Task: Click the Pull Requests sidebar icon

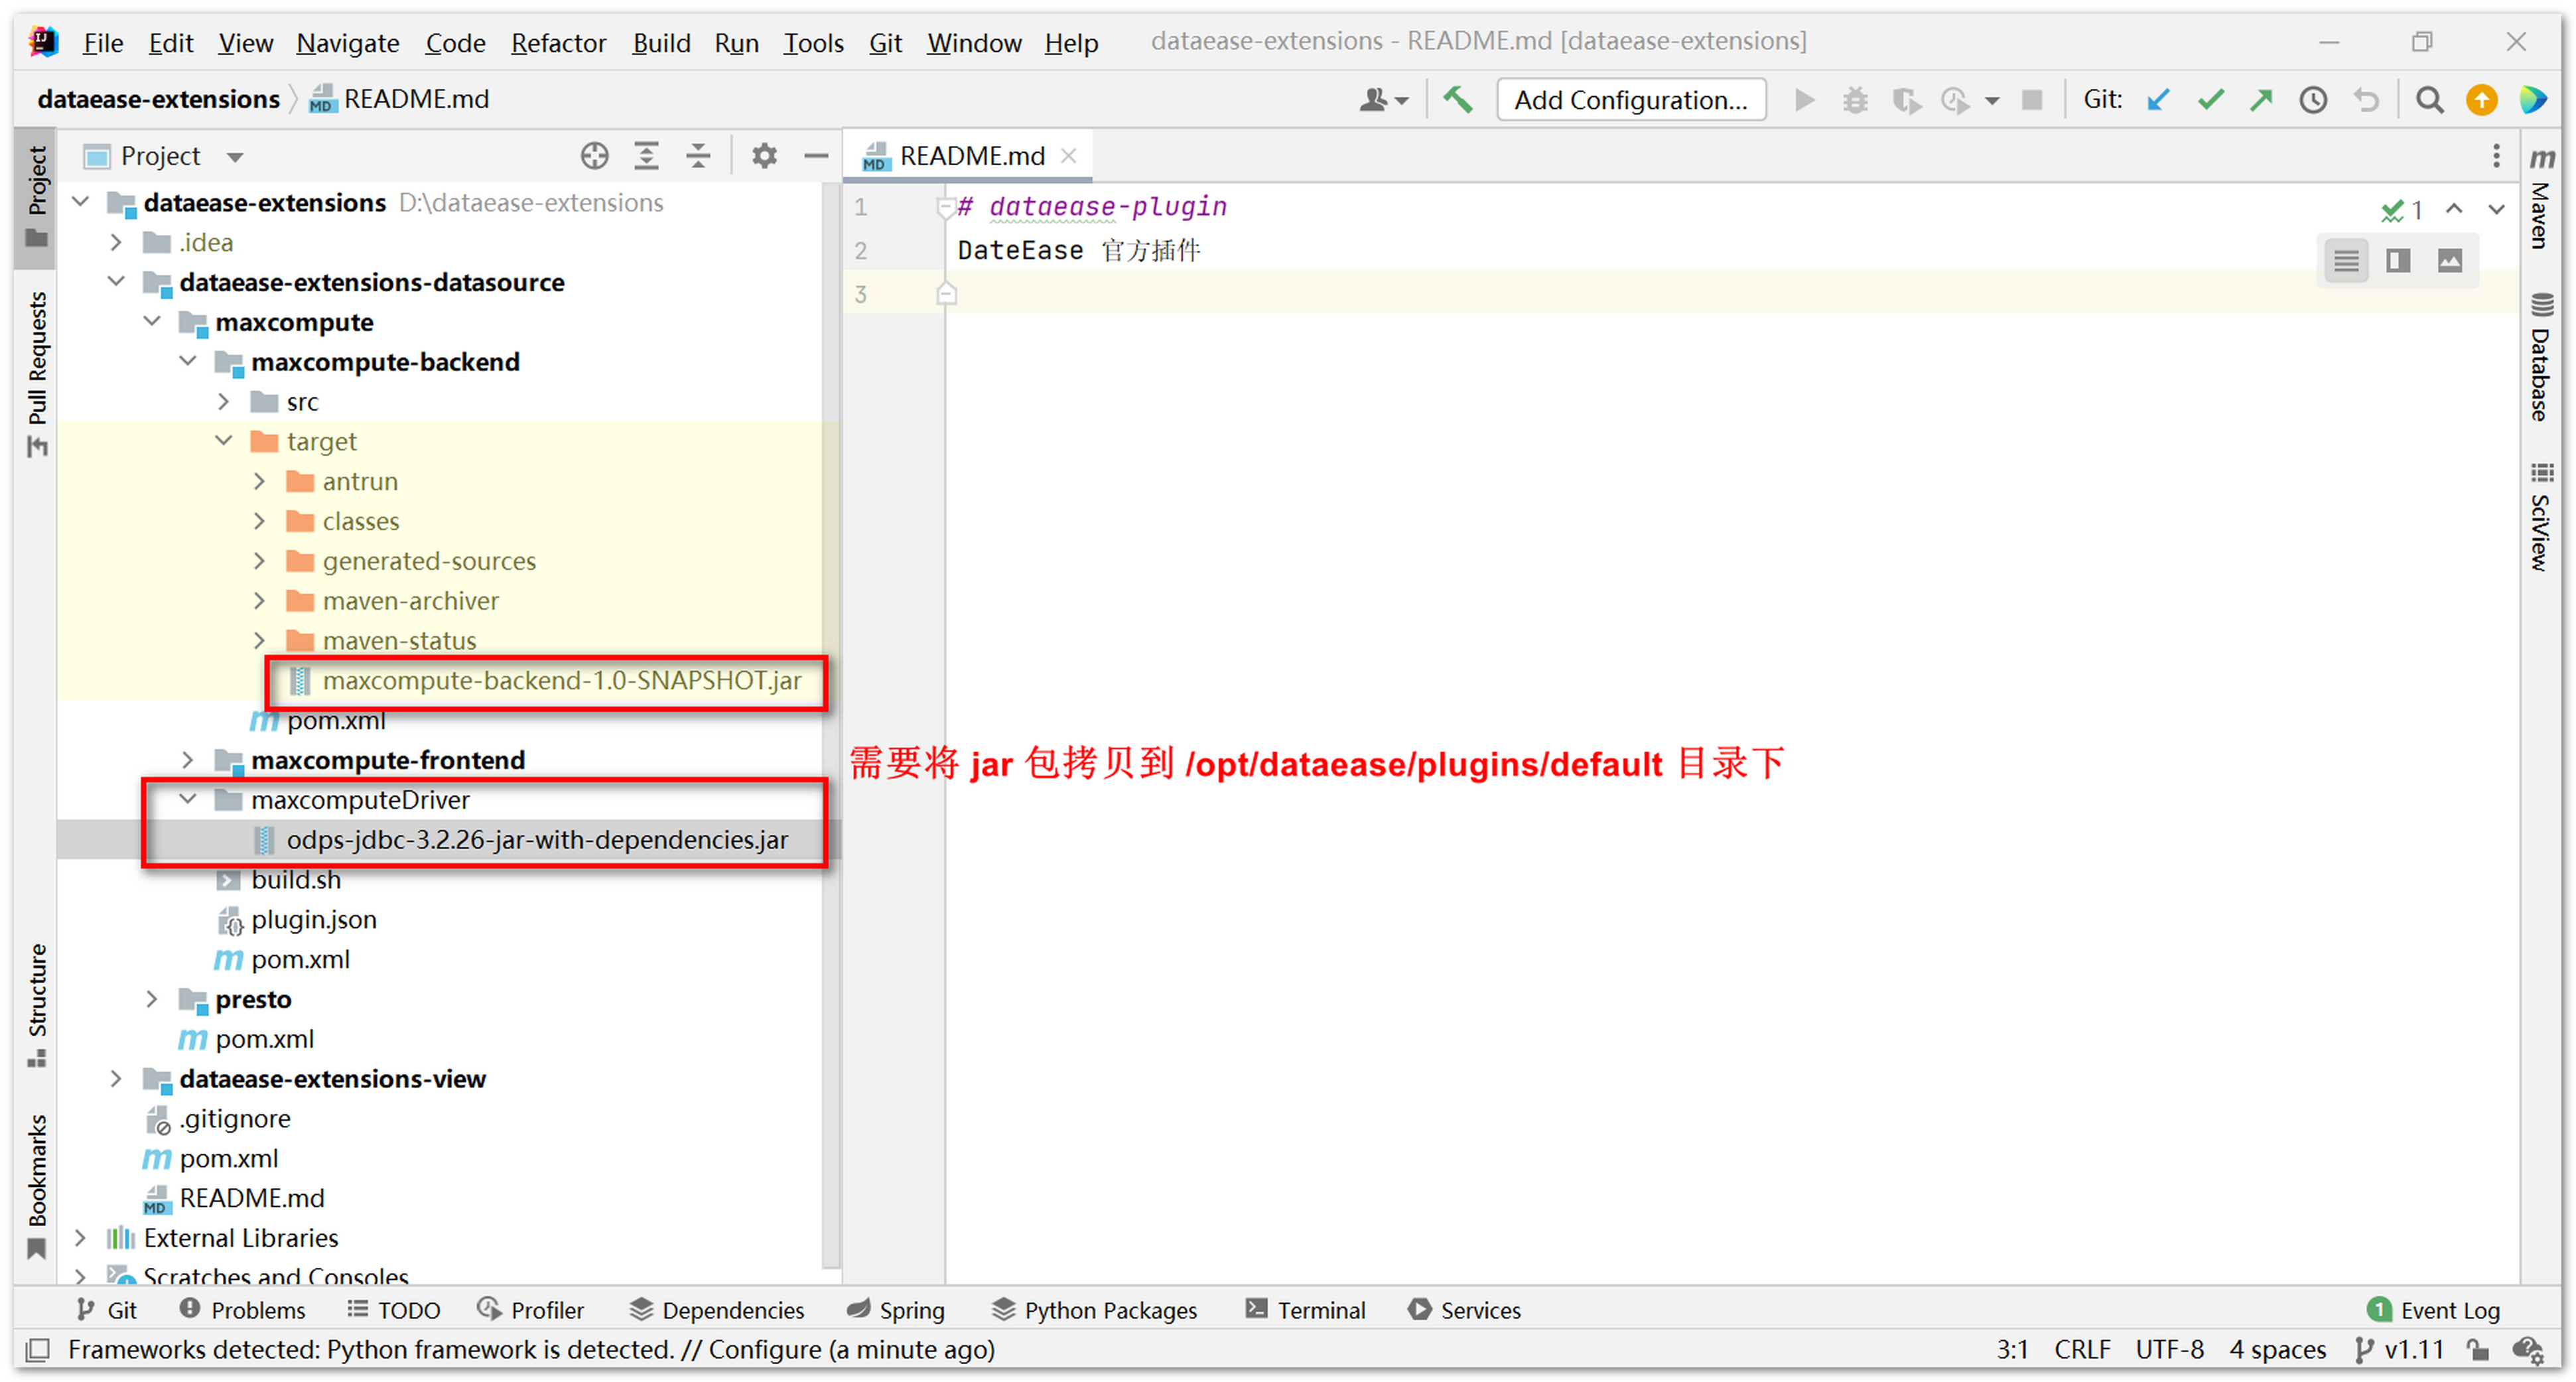Action: tap(27, 356)
